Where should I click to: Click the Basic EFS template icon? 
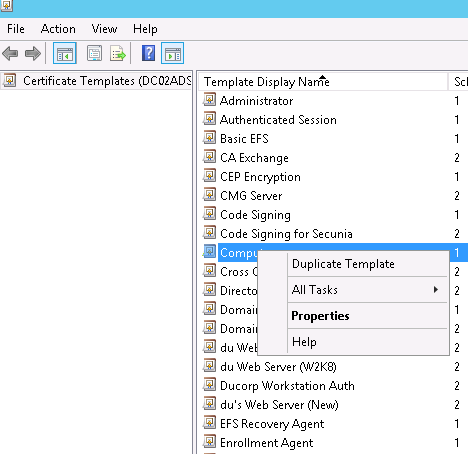pyautogui.click(x=209, y=137)
